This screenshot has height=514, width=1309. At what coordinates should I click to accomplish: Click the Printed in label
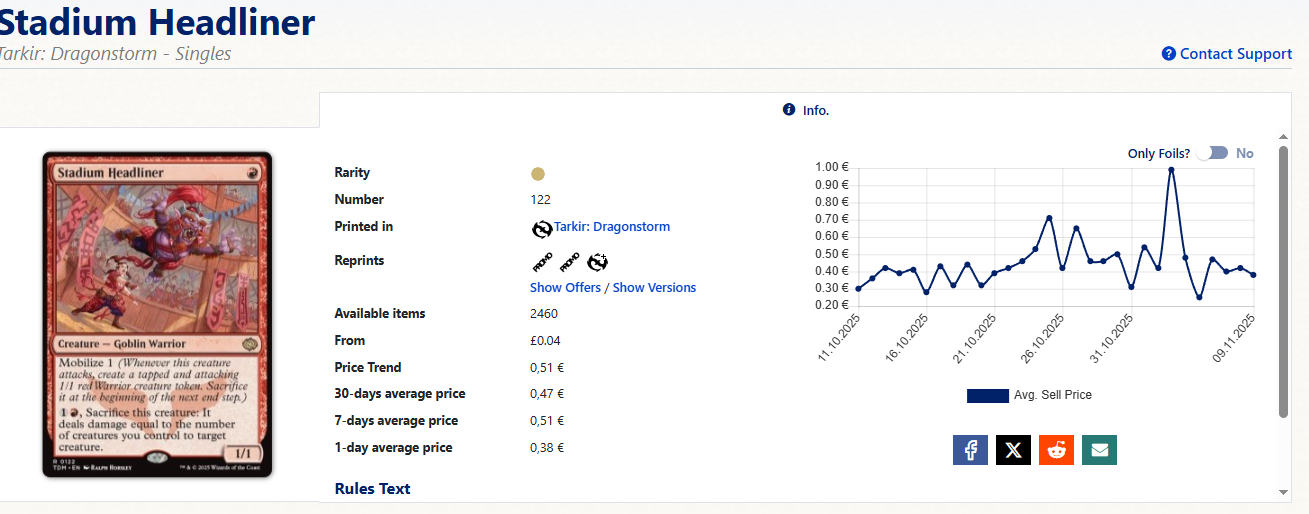(363, 227)
